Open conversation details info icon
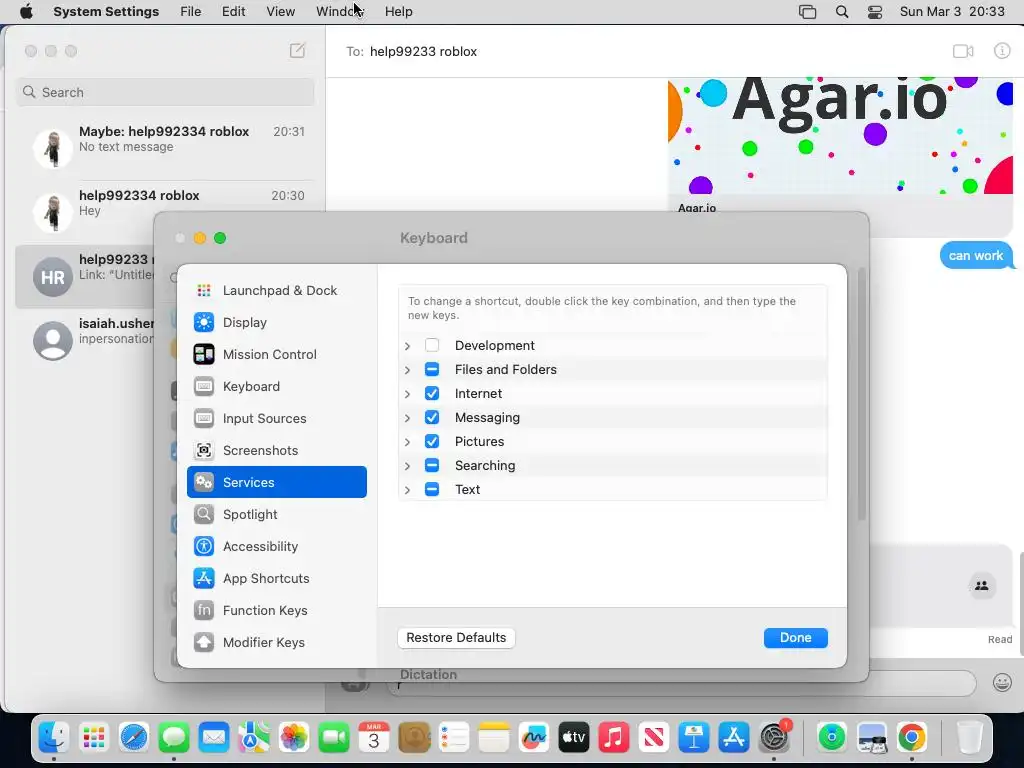This screenshot has height=768, width=1024. click(x=1002, y=51)
